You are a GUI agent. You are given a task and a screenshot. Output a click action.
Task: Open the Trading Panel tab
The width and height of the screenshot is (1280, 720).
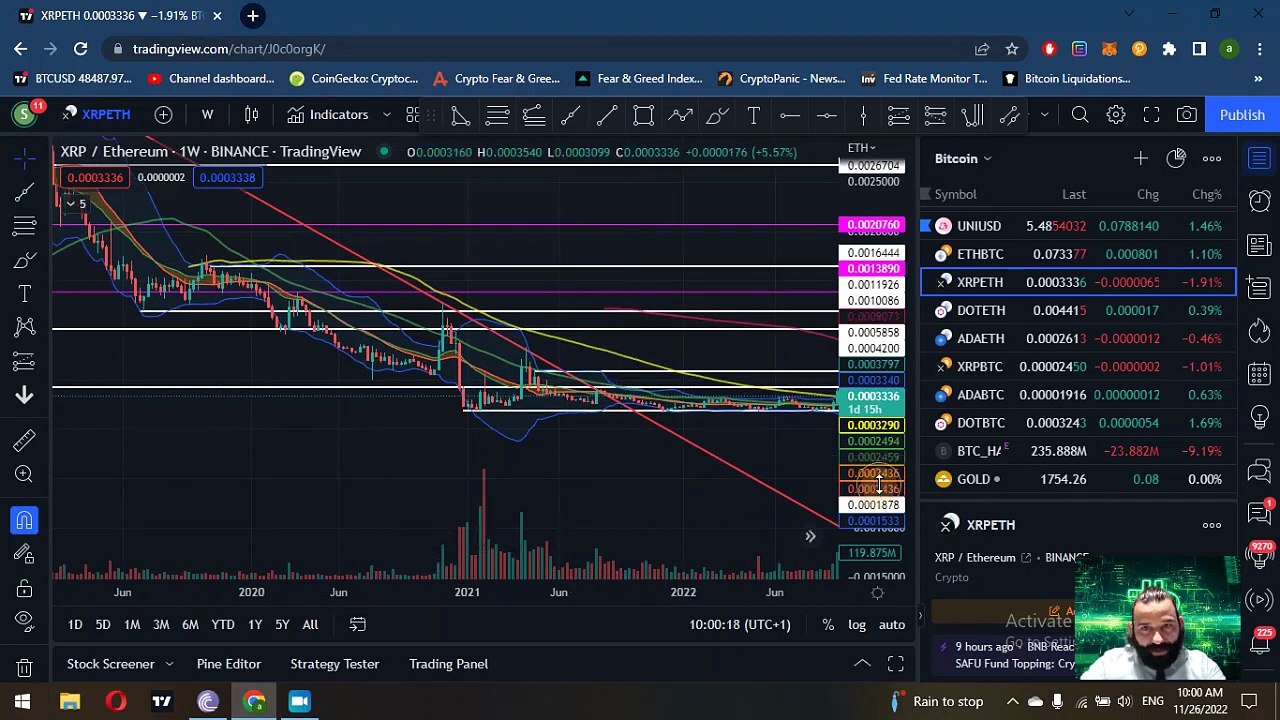click(x=449, y=664)
